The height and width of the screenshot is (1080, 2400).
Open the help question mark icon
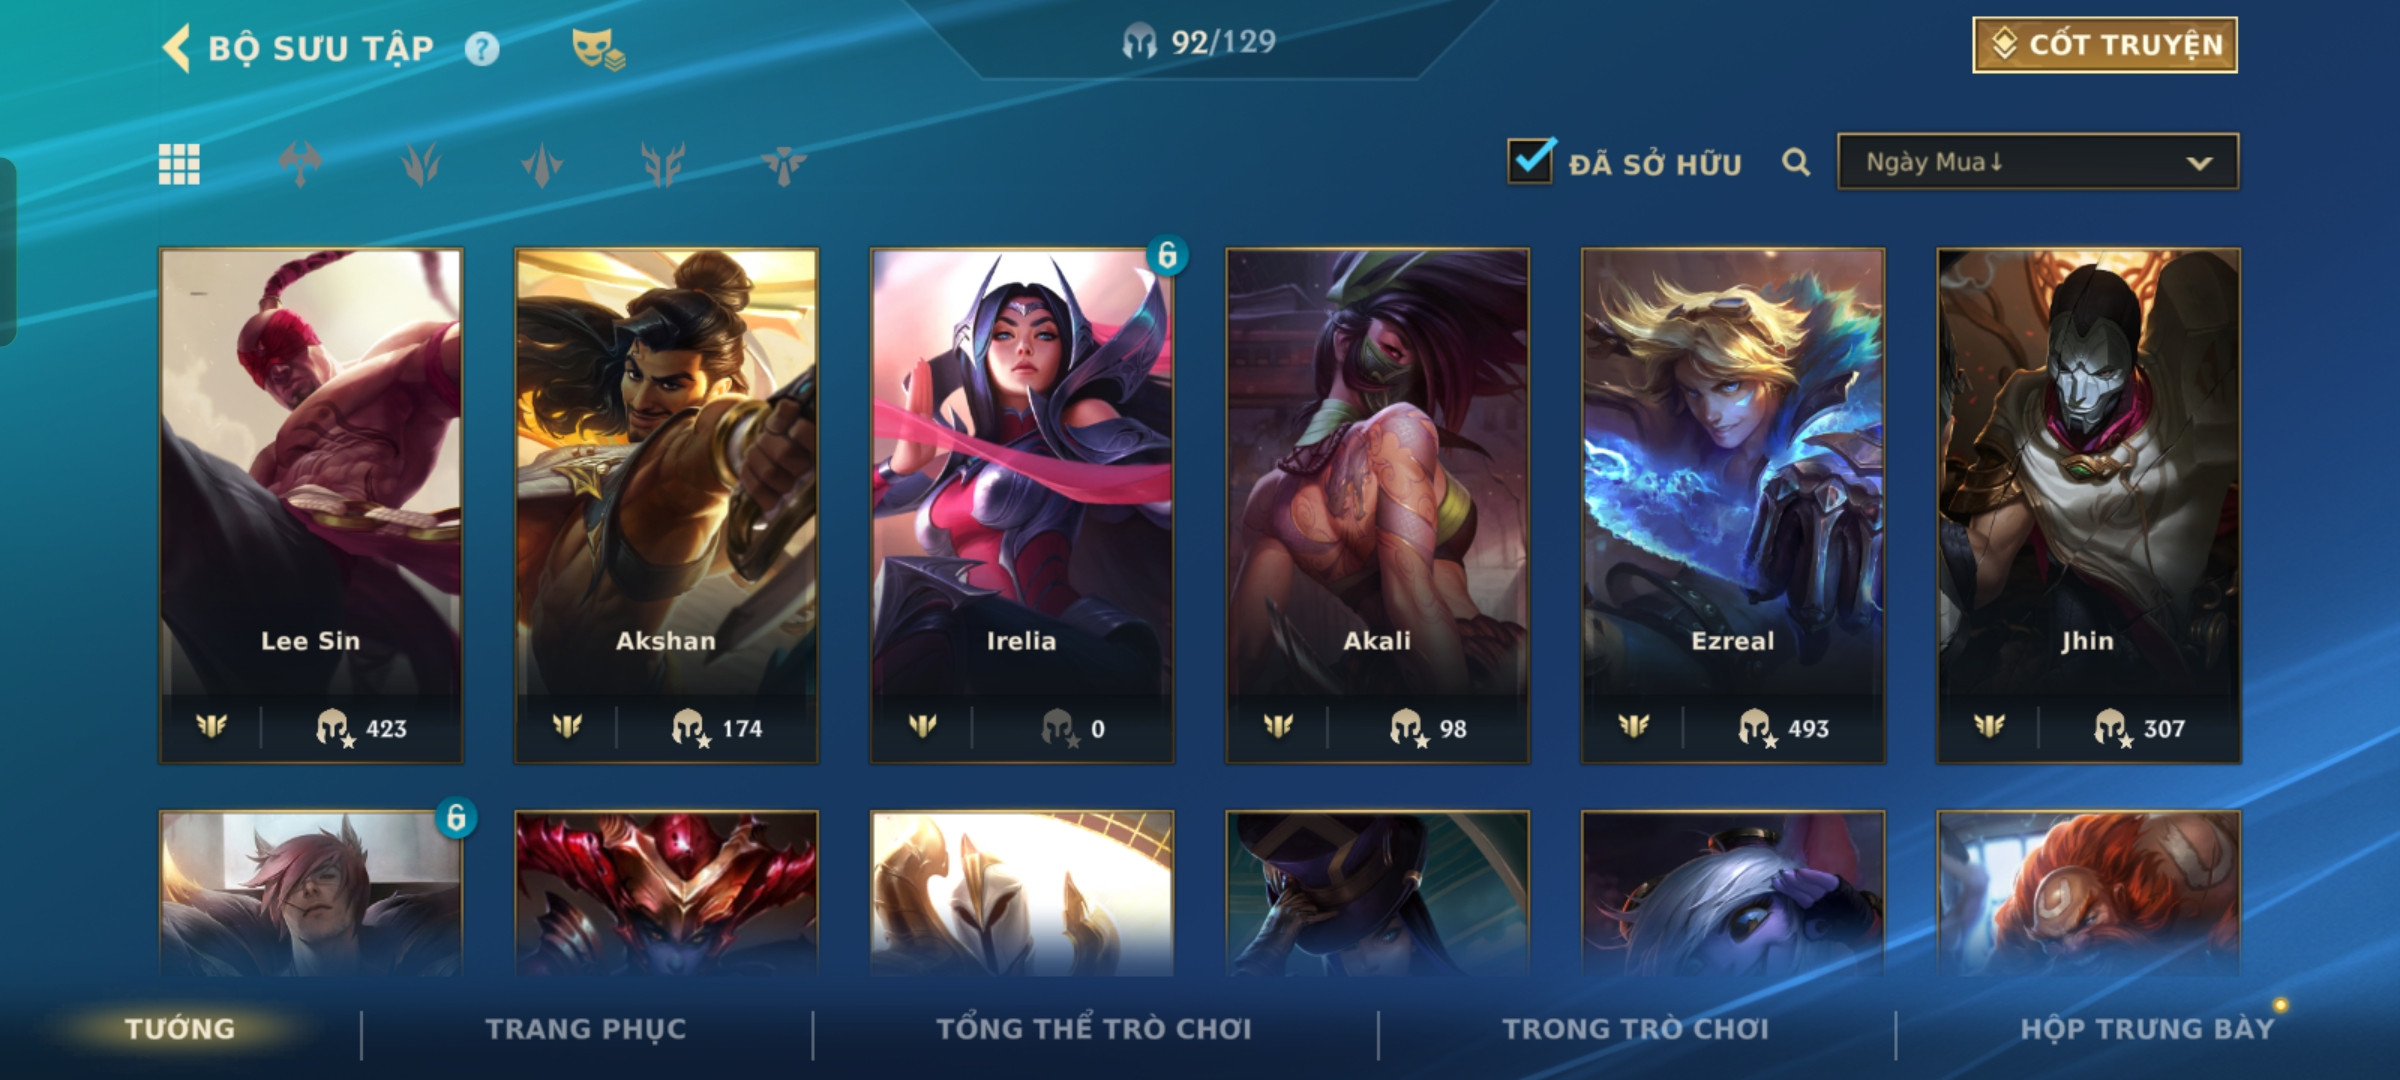pos(482,49)
